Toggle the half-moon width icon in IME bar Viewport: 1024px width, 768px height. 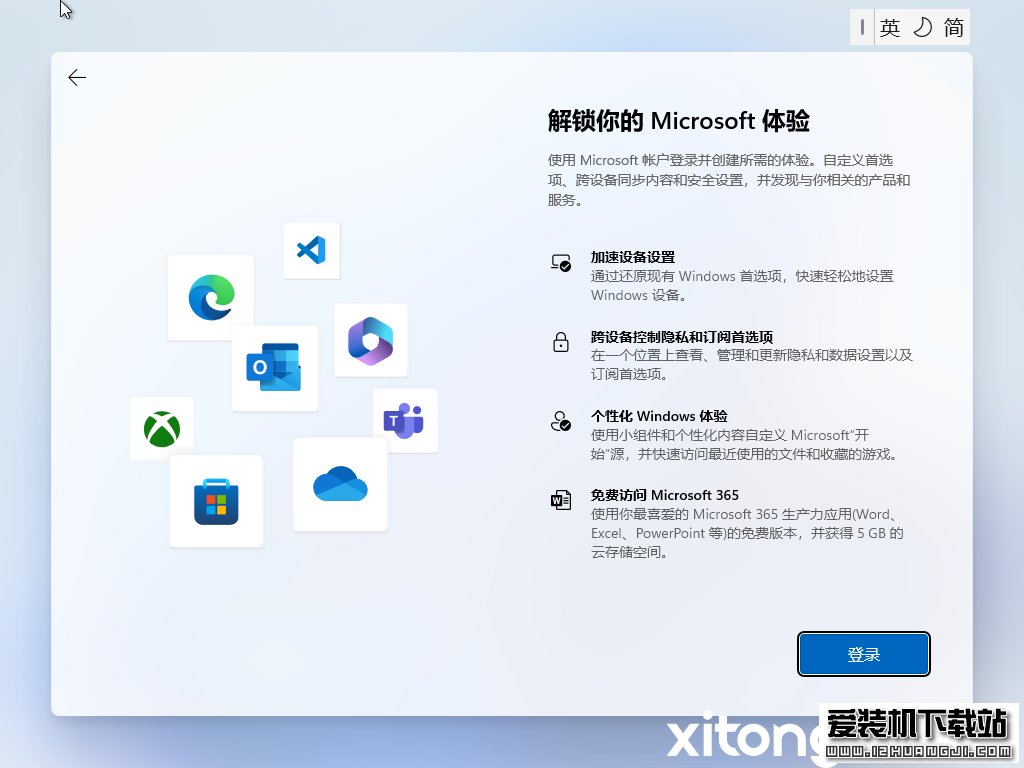pos(922,27)
